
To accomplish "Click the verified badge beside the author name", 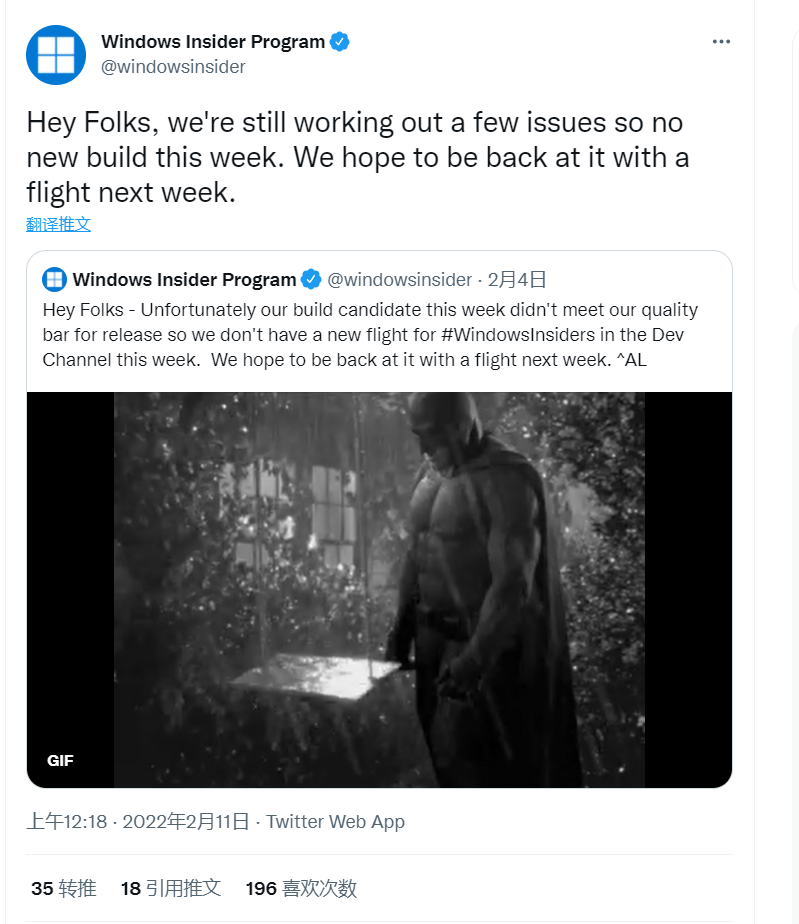I will [x=340, y=42].
